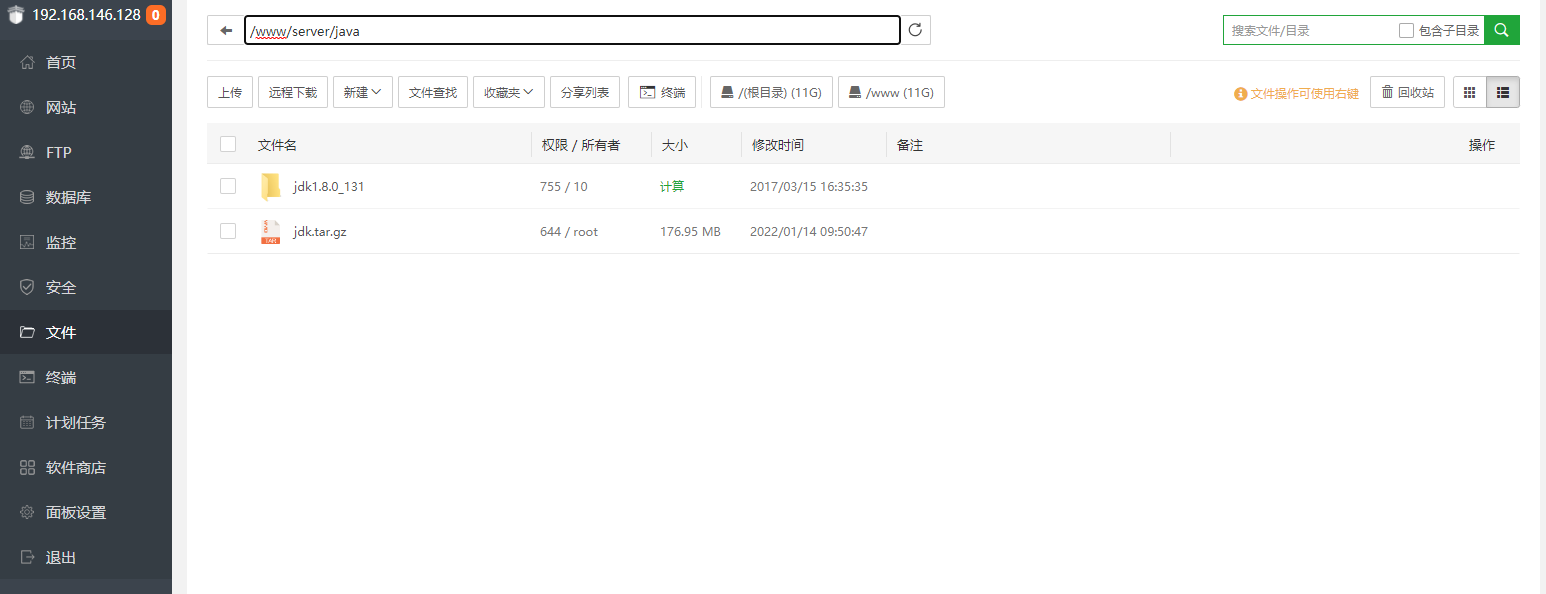Viewport: 1546px width, 594px height.
Task: Open the jdk1.8.0_131 folder icon
Action: [270, 187]
